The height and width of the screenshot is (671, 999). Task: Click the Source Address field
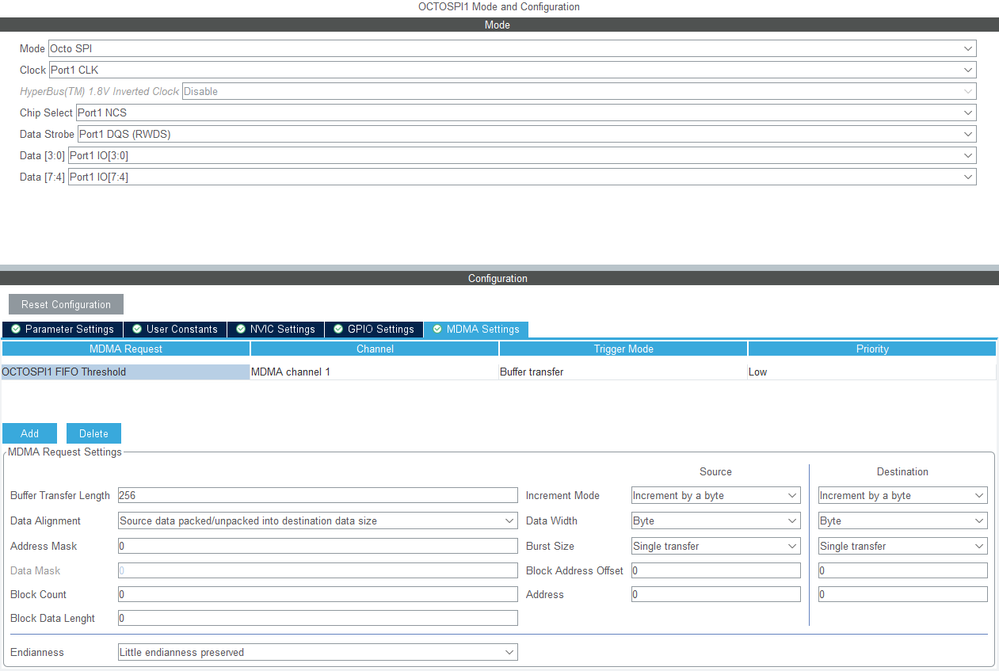click(715, 595)
